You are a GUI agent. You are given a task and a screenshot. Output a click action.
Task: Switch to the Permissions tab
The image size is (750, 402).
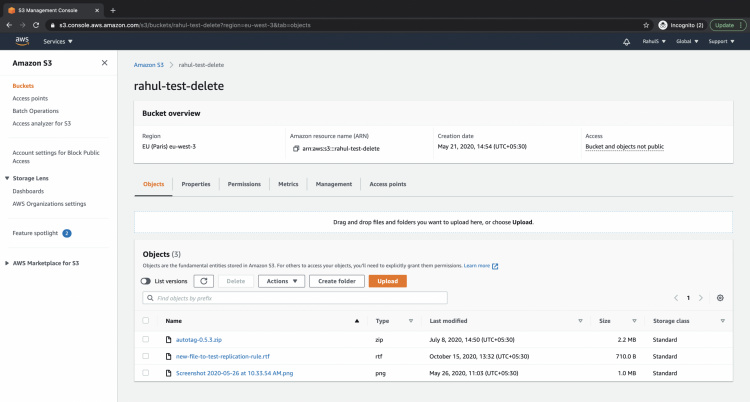pyautogui.click(x=244, y=184)
